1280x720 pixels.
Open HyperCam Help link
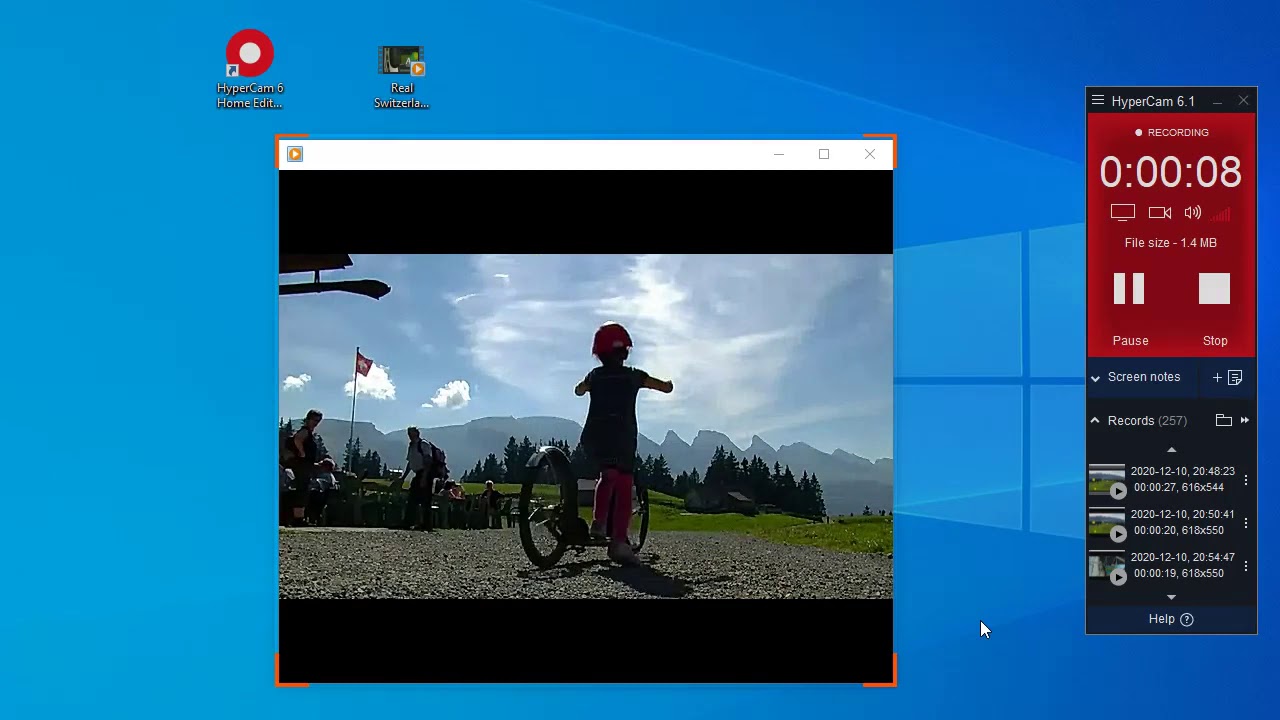click(1171, 619)
